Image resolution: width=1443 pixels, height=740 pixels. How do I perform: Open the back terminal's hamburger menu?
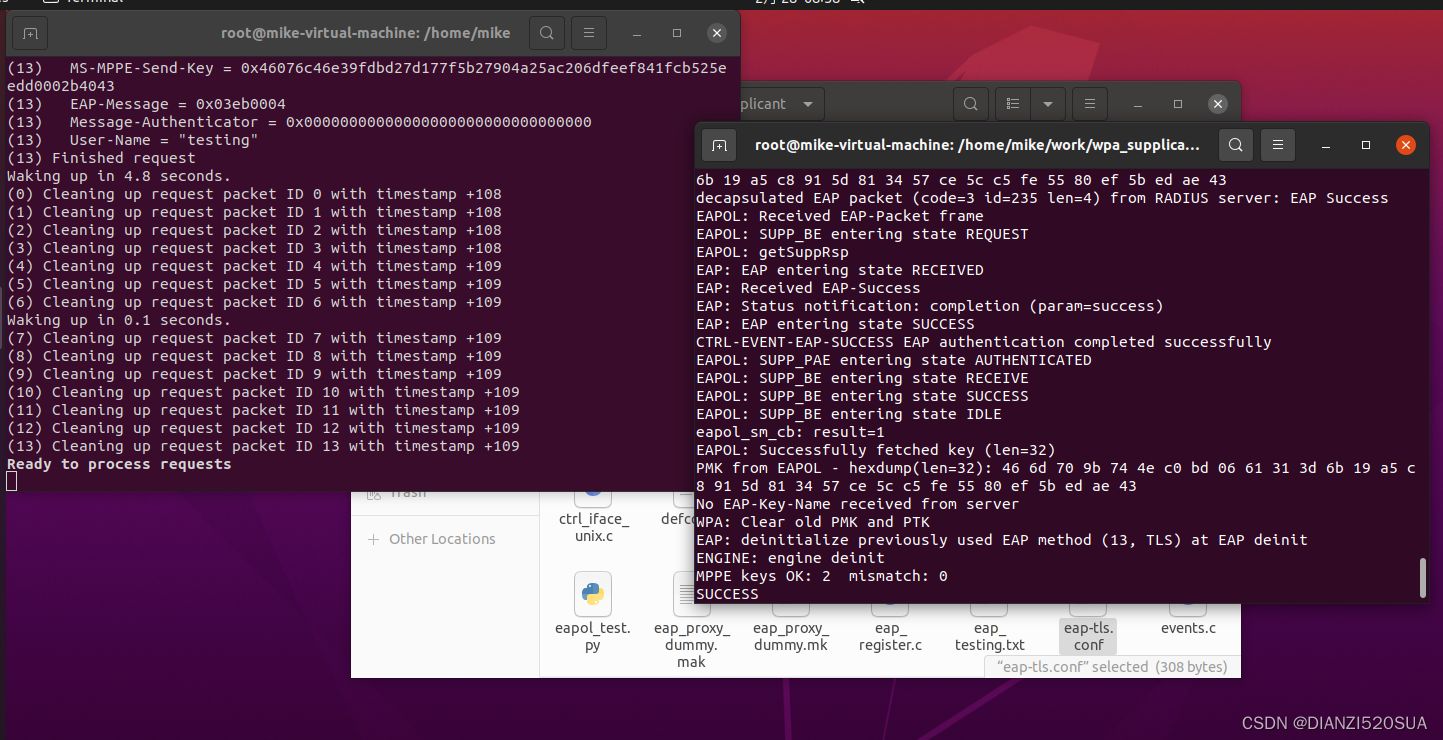(589, 32)
